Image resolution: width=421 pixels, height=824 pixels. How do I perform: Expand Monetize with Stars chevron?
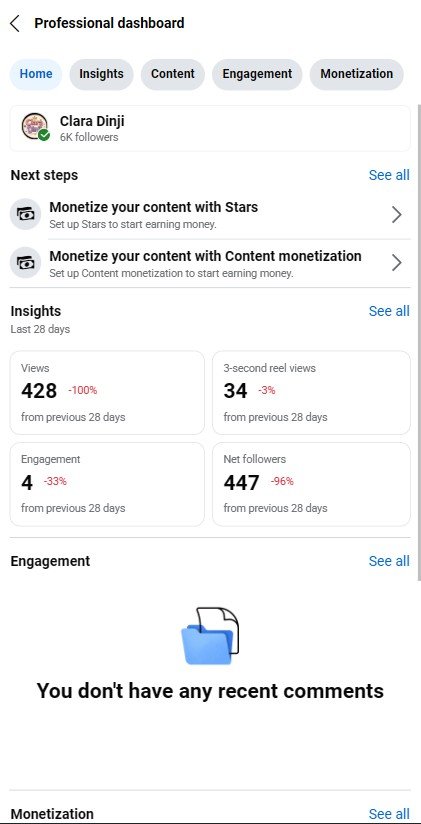pyautogui.click(x=397, y=214)
